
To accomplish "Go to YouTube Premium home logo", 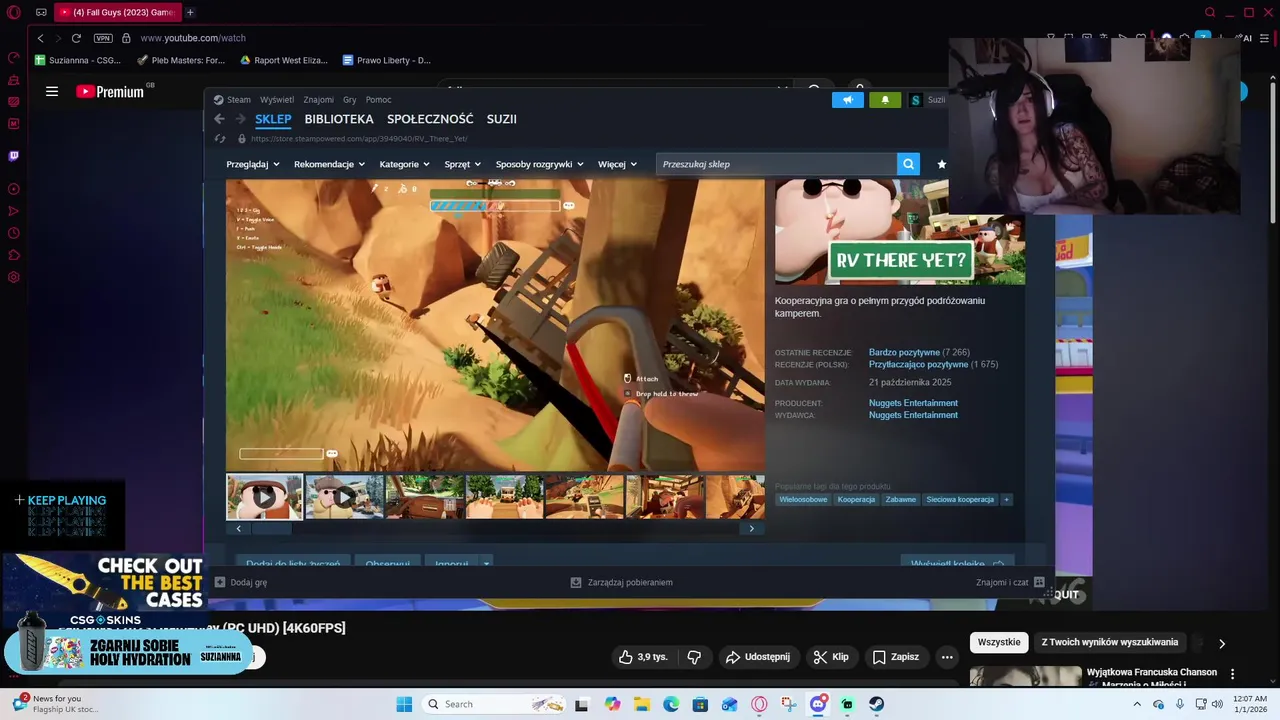I will point(110,91).
